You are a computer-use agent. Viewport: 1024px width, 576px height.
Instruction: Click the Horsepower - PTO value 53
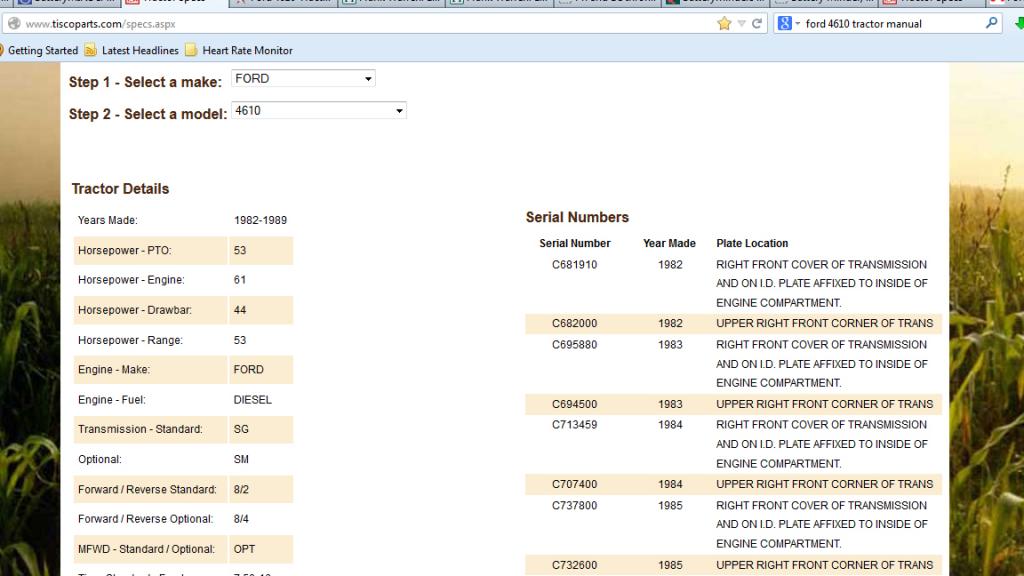point(240,250)
